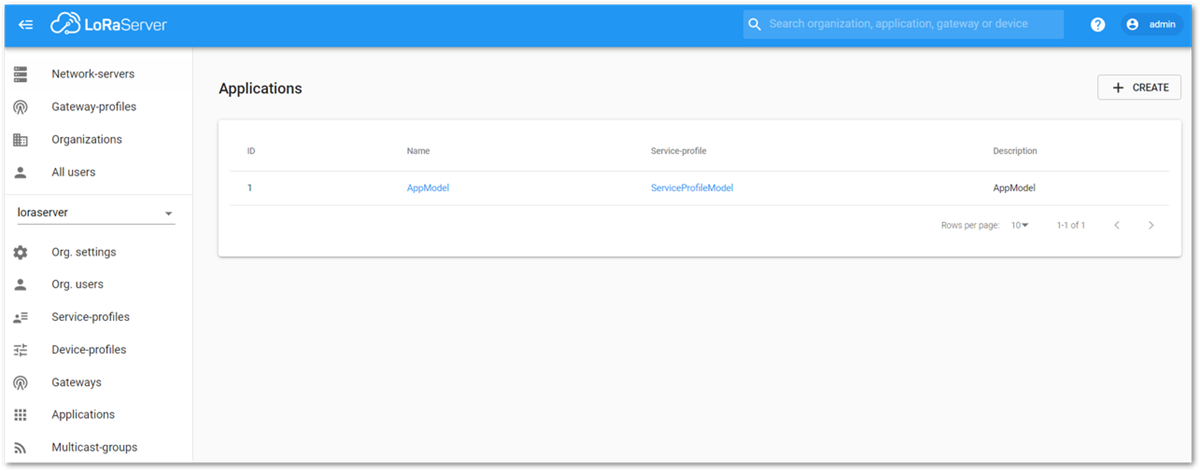This screenshot has width=1200, height=471.
Task: Open Gateways menu item
Action: pyautogui.click(x=97, y=383)
